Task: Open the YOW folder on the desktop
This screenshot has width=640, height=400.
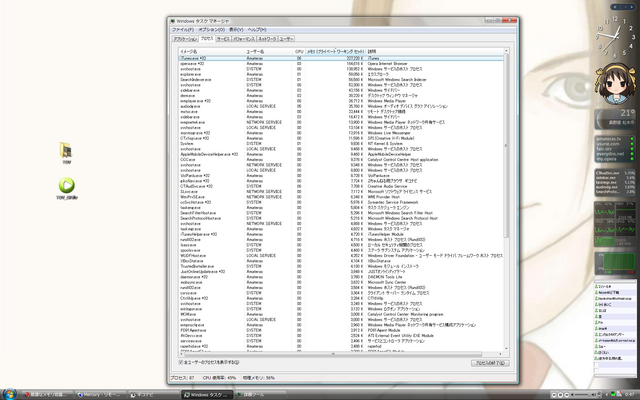Action: 66,151
